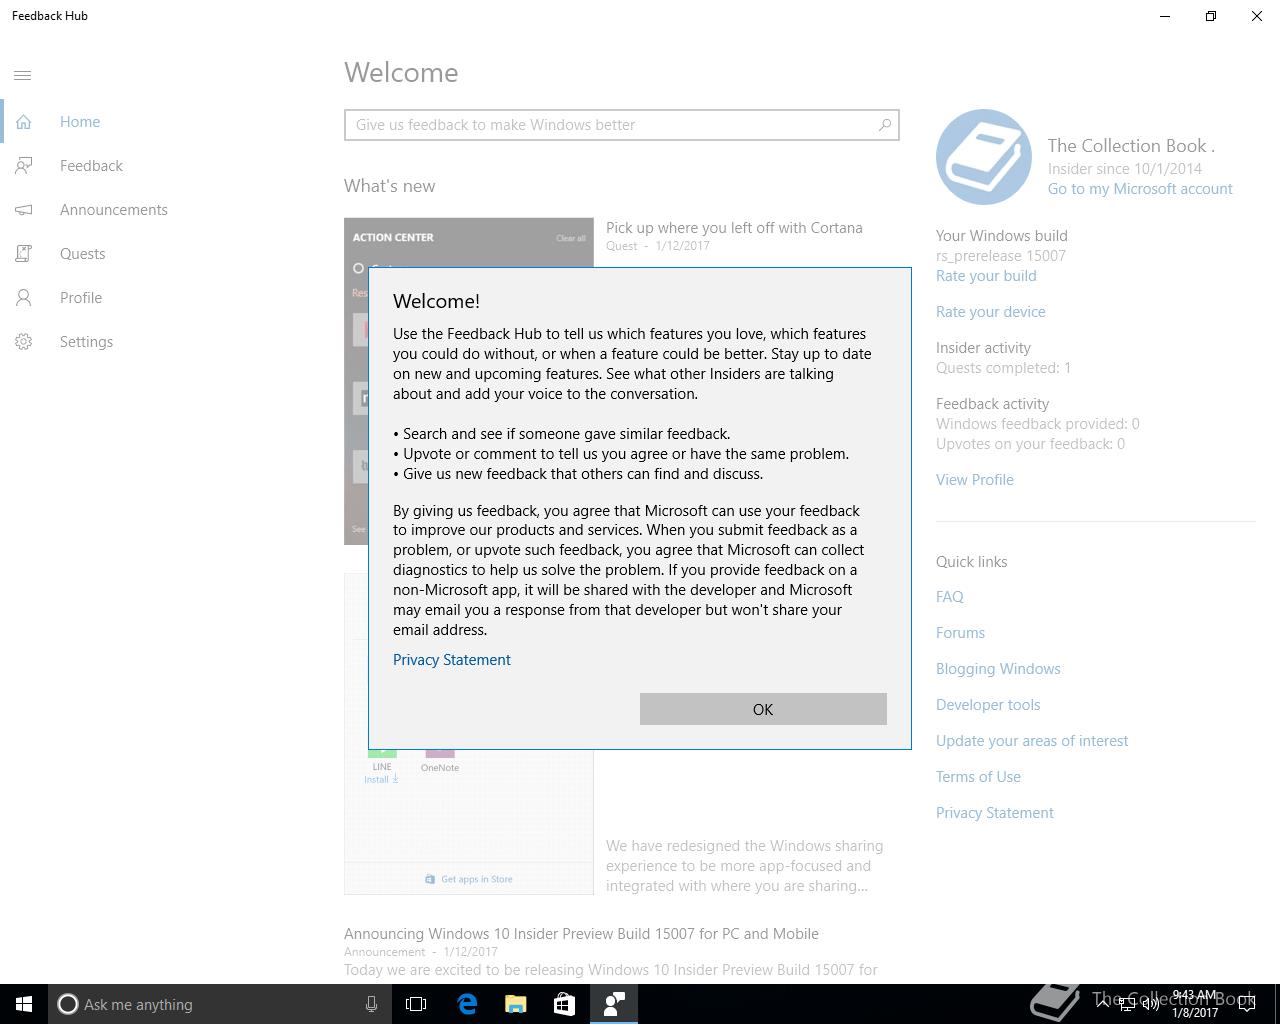
Task: Open Task View in taskbar
Action: tap(416, 1004)
